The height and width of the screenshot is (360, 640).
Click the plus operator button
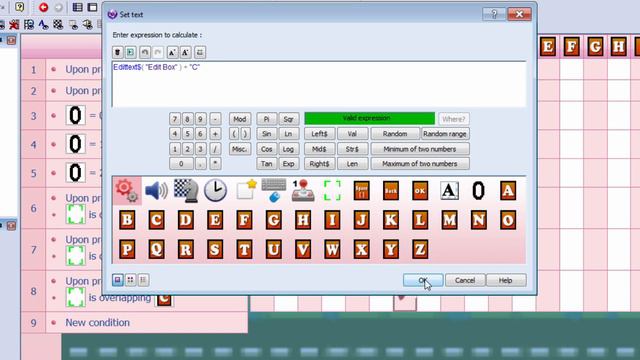215,134
